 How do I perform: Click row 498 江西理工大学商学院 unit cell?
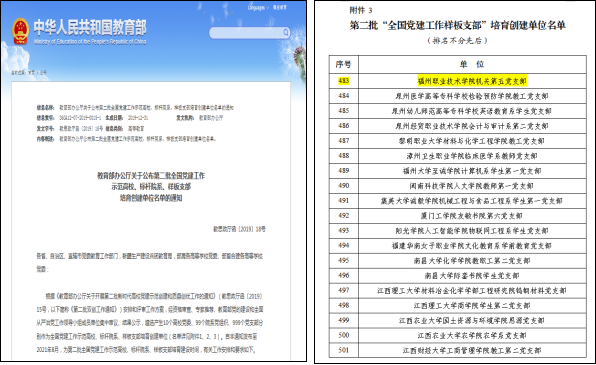click(472, 305)
